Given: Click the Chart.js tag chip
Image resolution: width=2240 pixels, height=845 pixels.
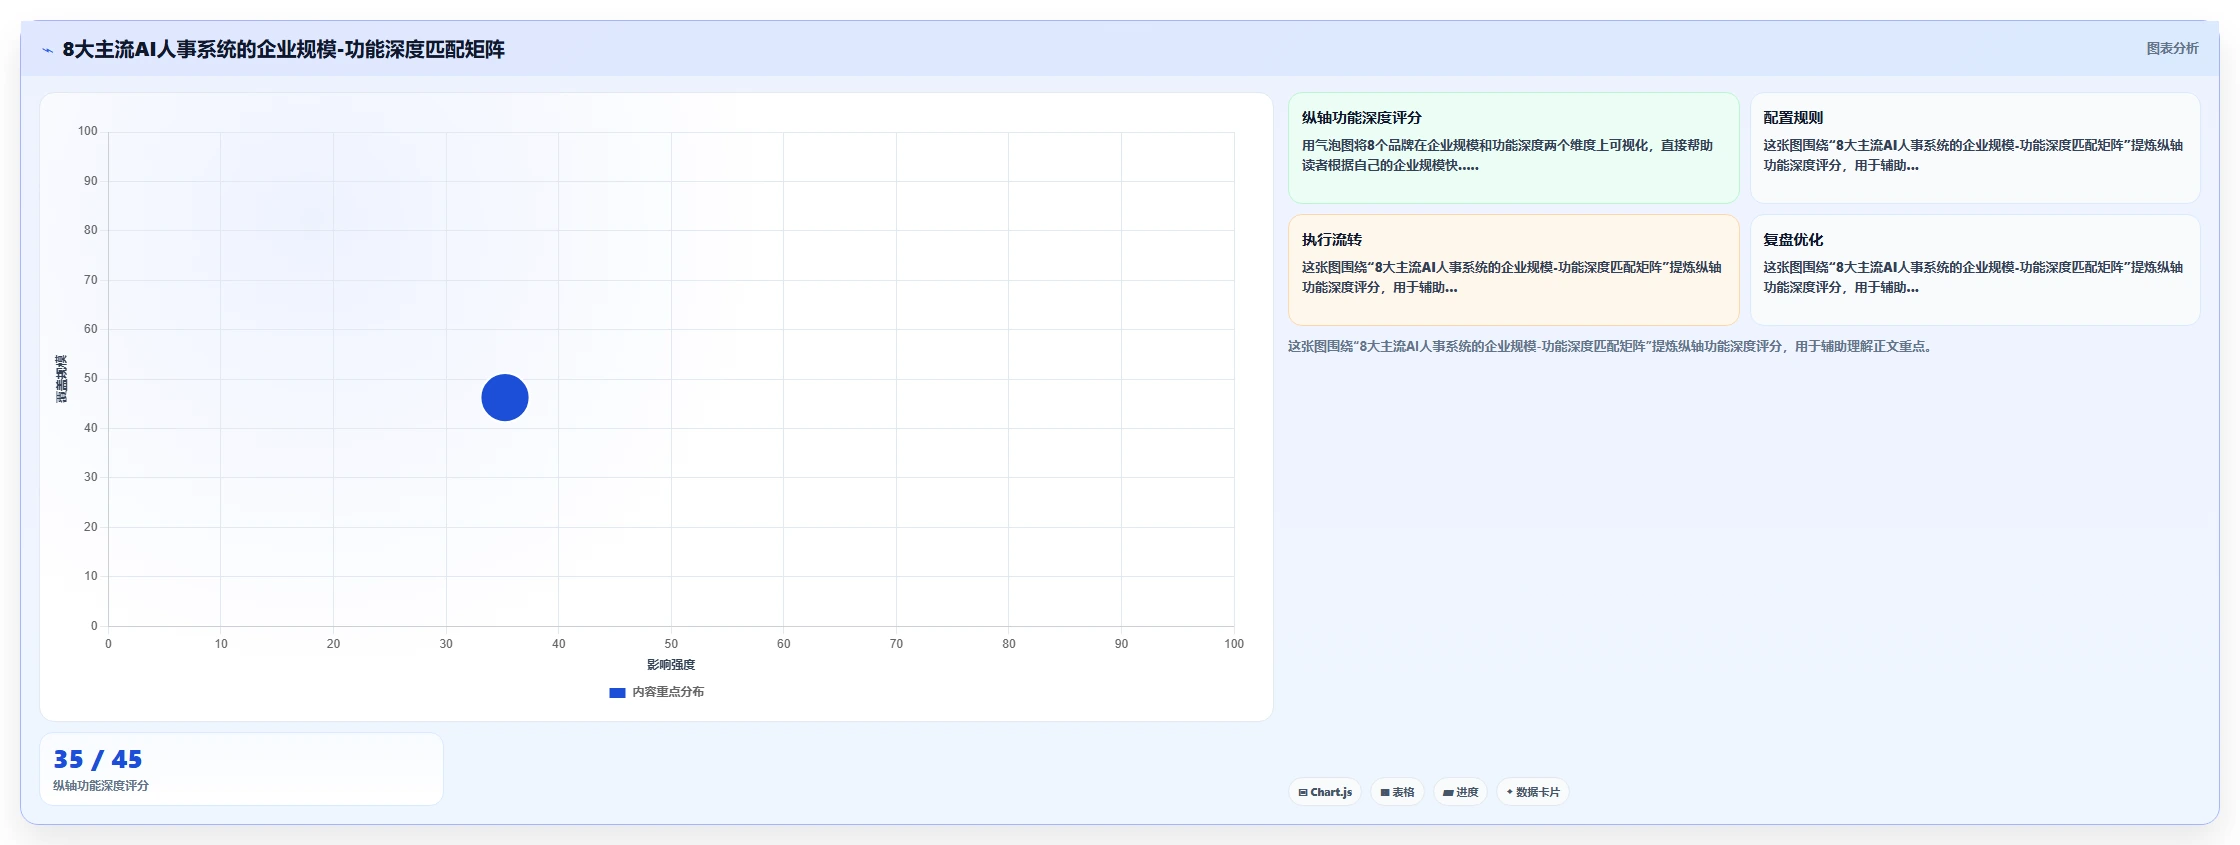Looking at the screenshot, I should (1325, 792).
